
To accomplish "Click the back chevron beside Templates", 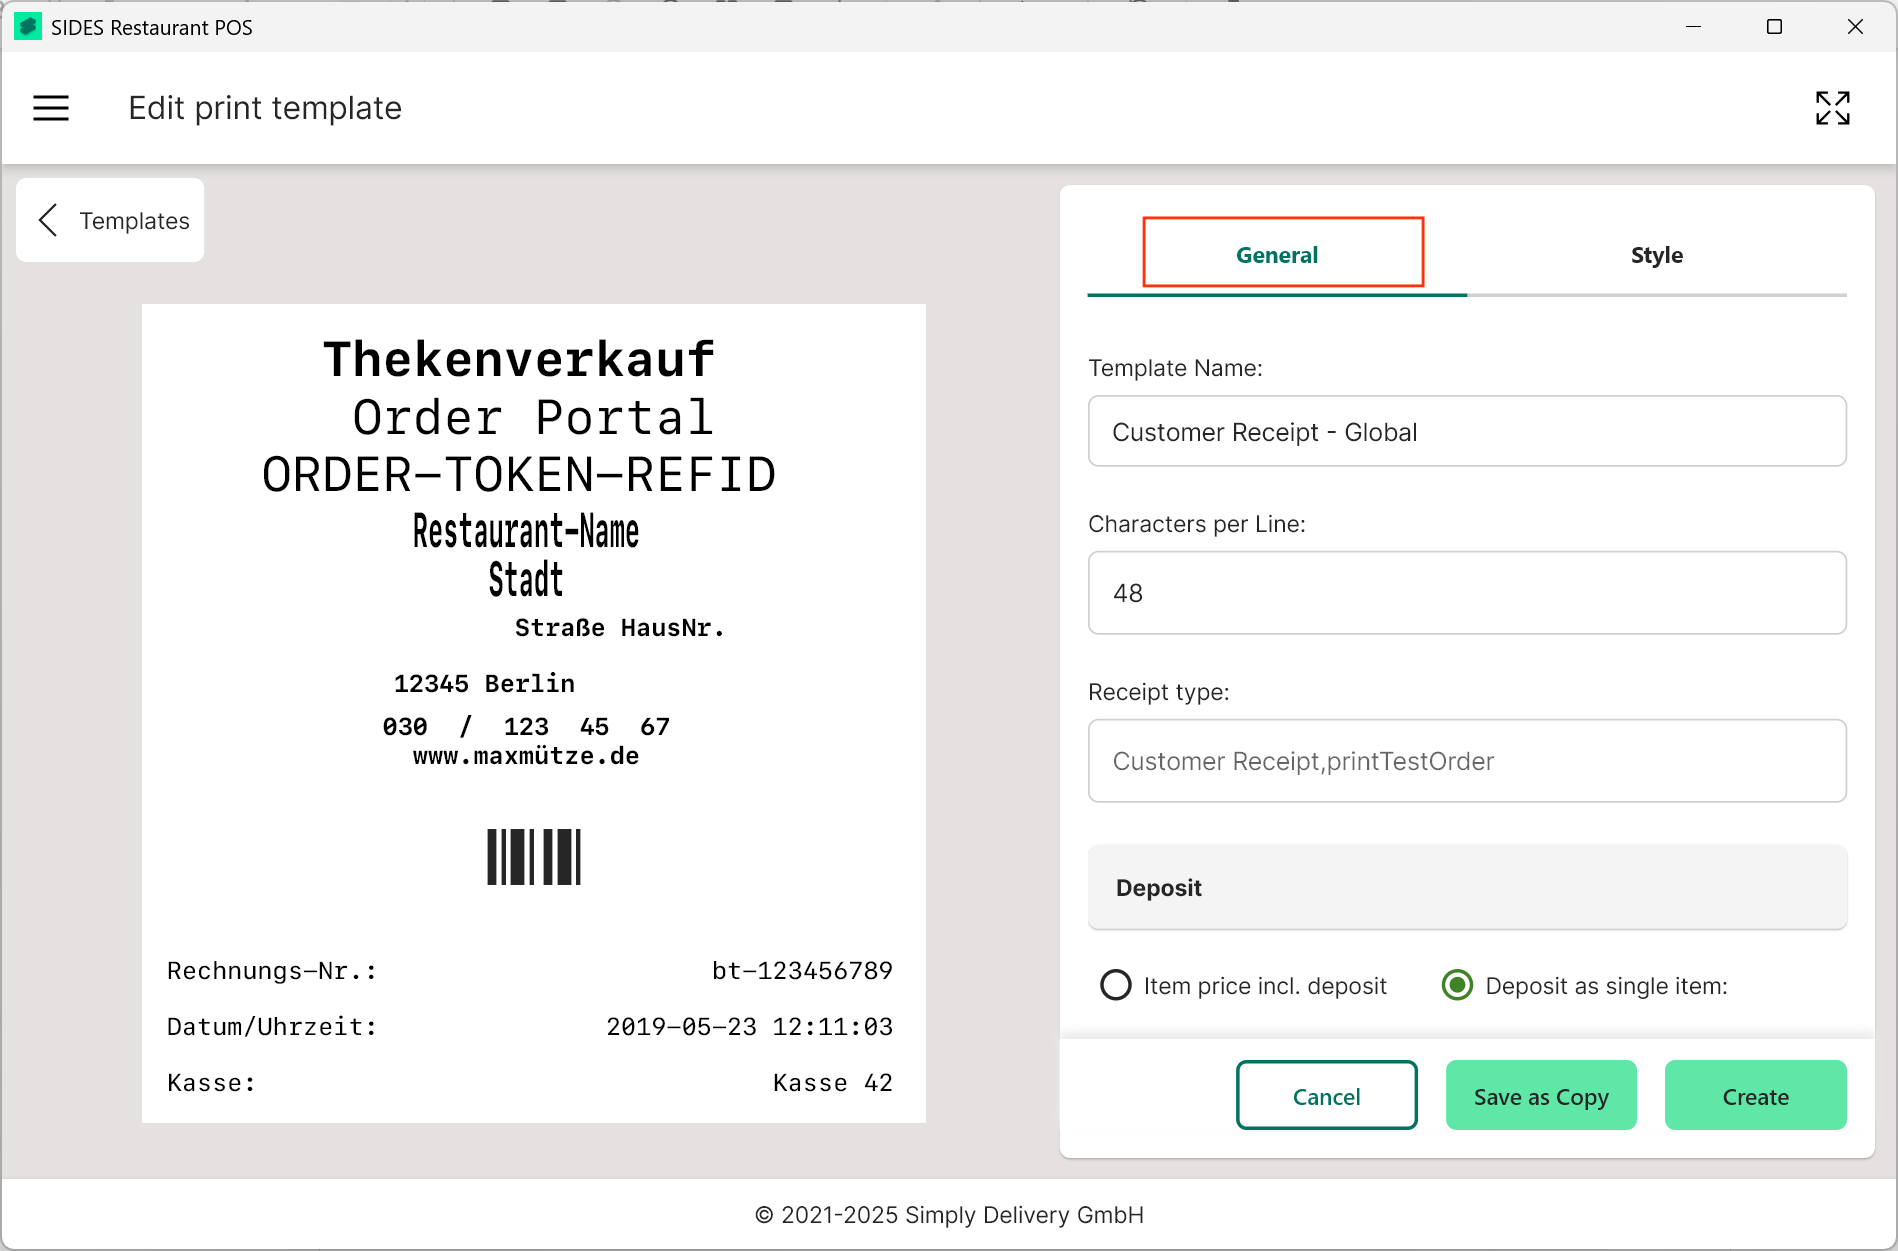I will [x=47, y=220].
